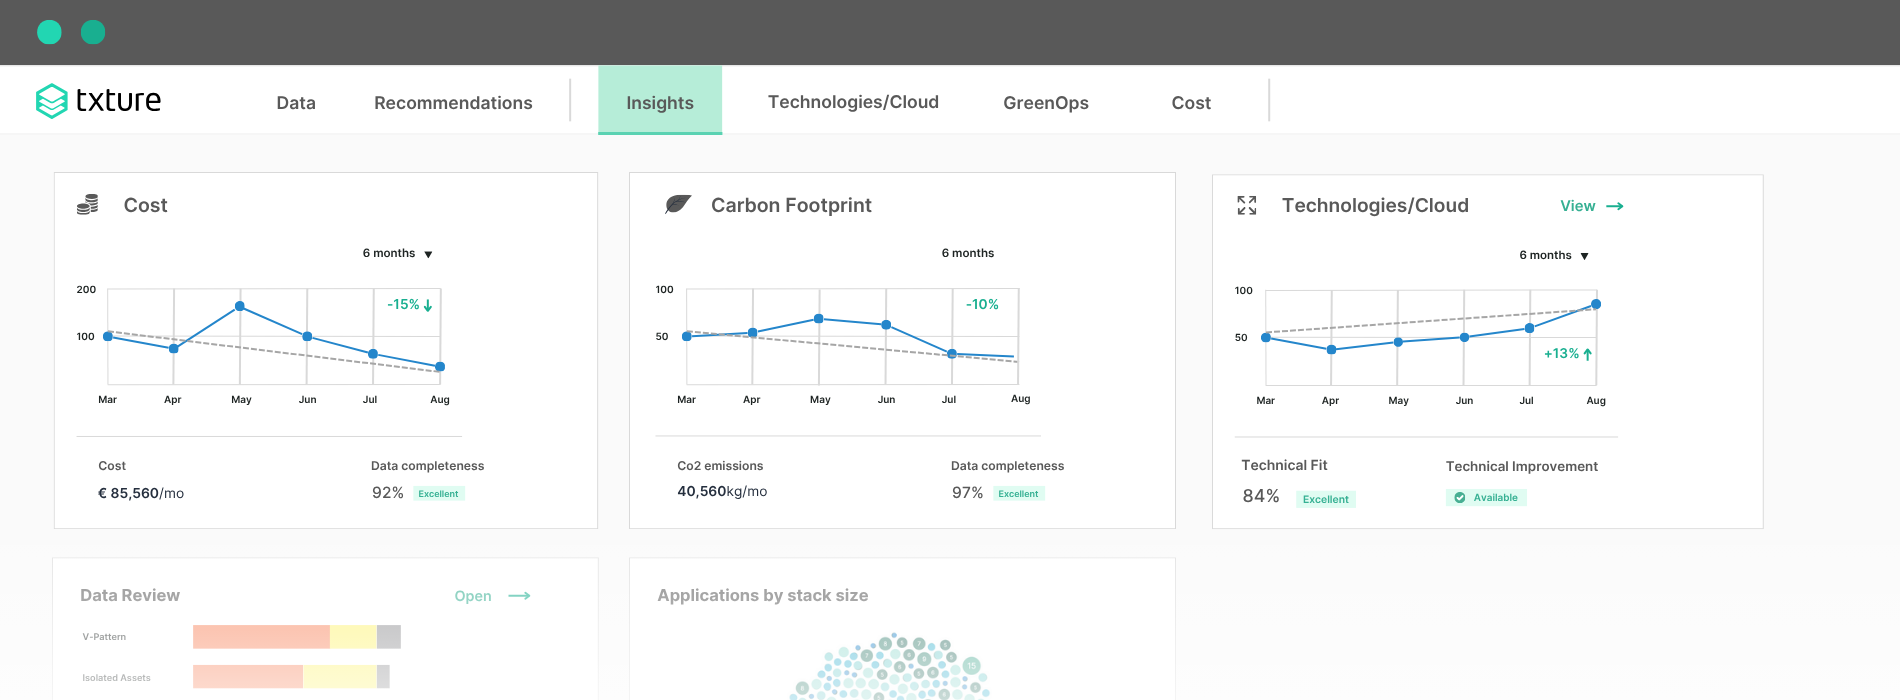1900x700 pixels.
Task: Open the GreenOps tab
Action: point(1045,103)
